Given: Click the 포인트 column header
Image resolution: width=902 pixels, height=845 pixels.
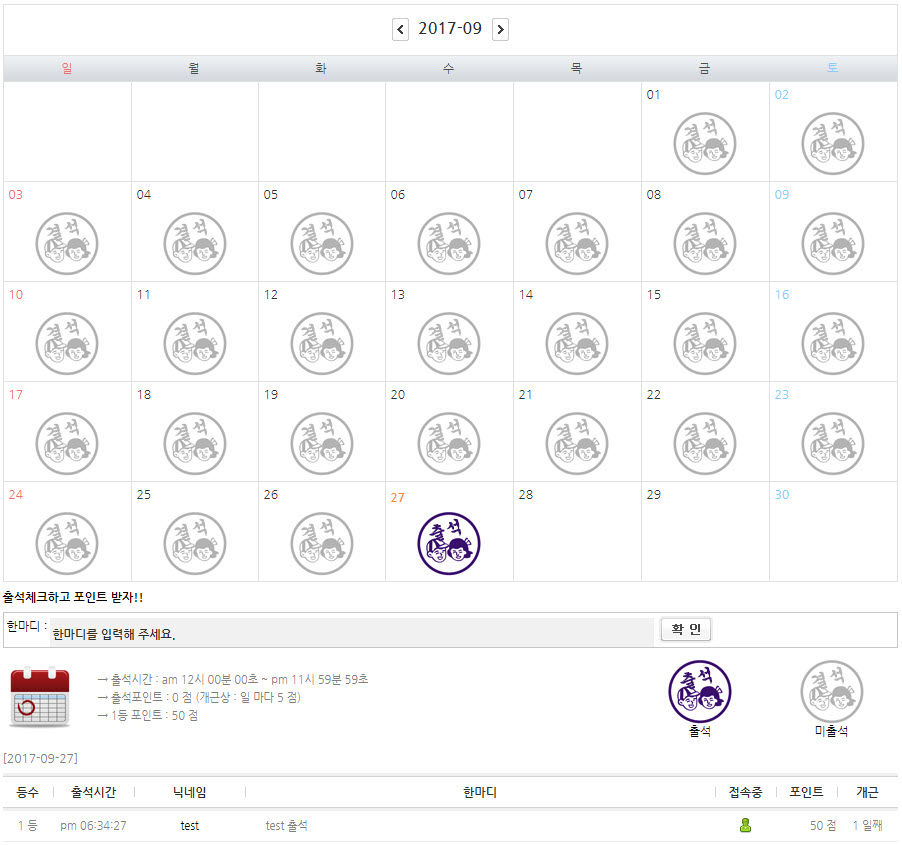Looking at the screenshot, I should coord(806,792).
